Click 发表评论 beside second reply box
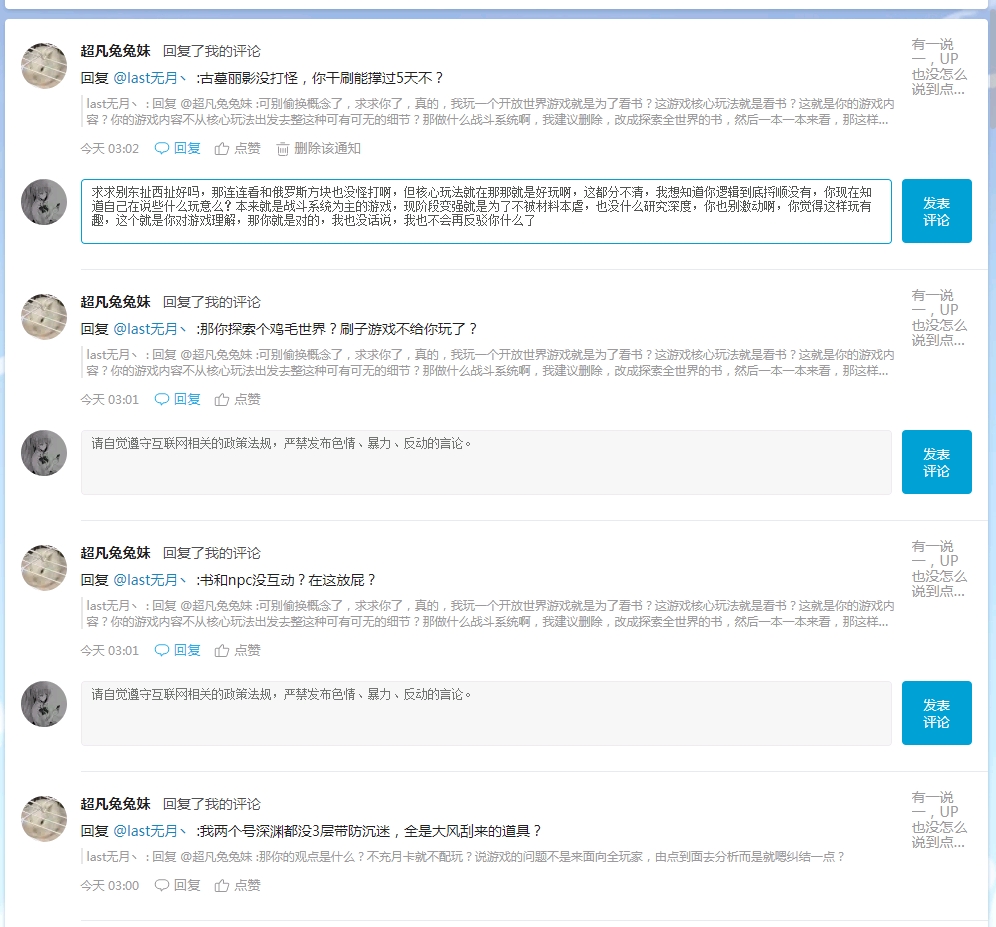The height and width of the screenshot is (927, 996). click(x=936, y=462)
